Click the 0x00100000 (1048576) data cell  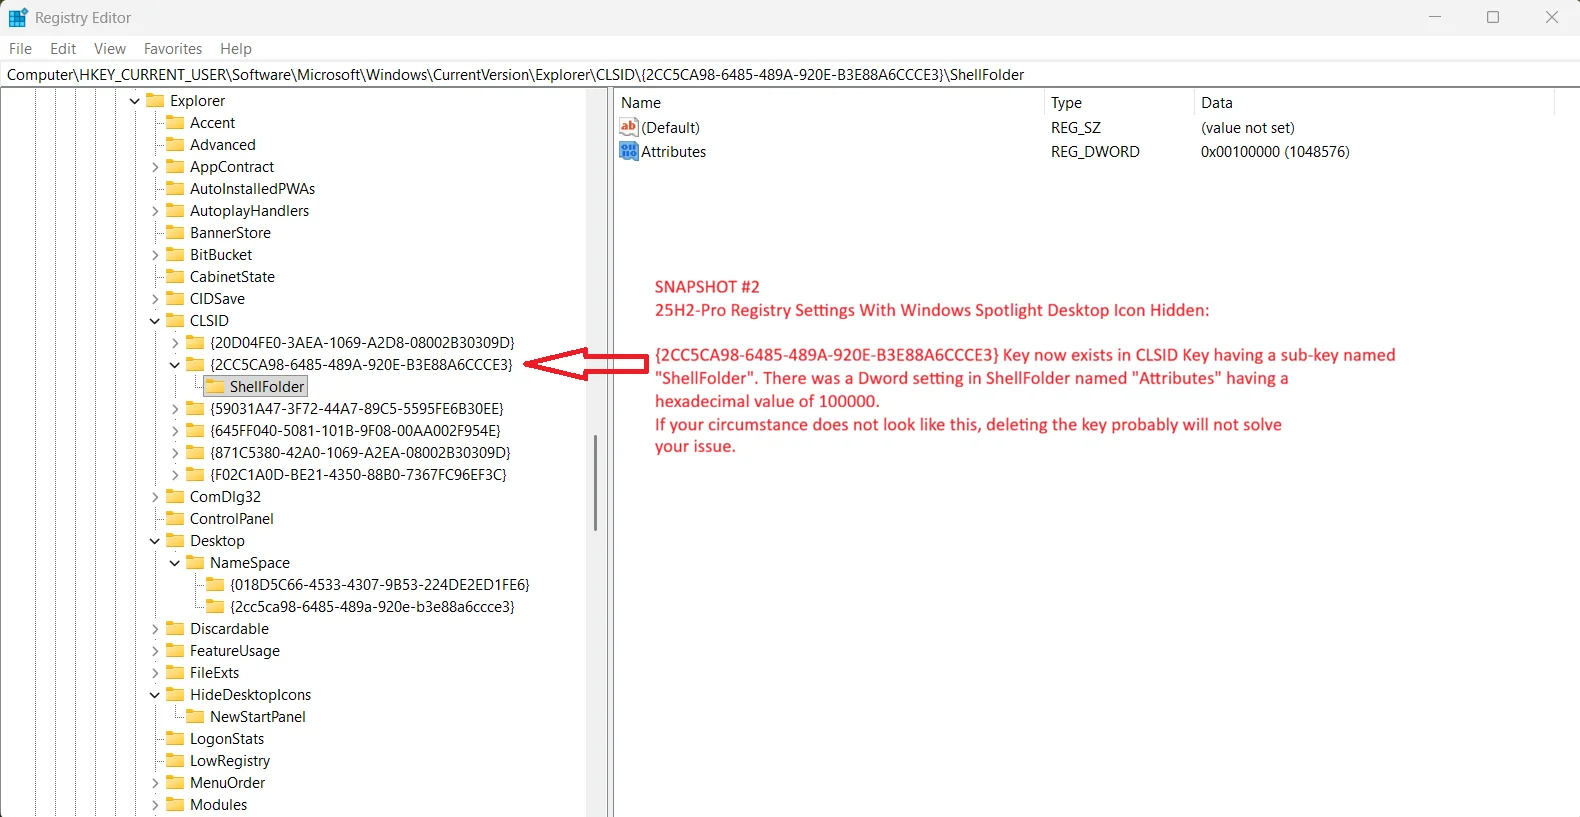(x=1275, y=152)
